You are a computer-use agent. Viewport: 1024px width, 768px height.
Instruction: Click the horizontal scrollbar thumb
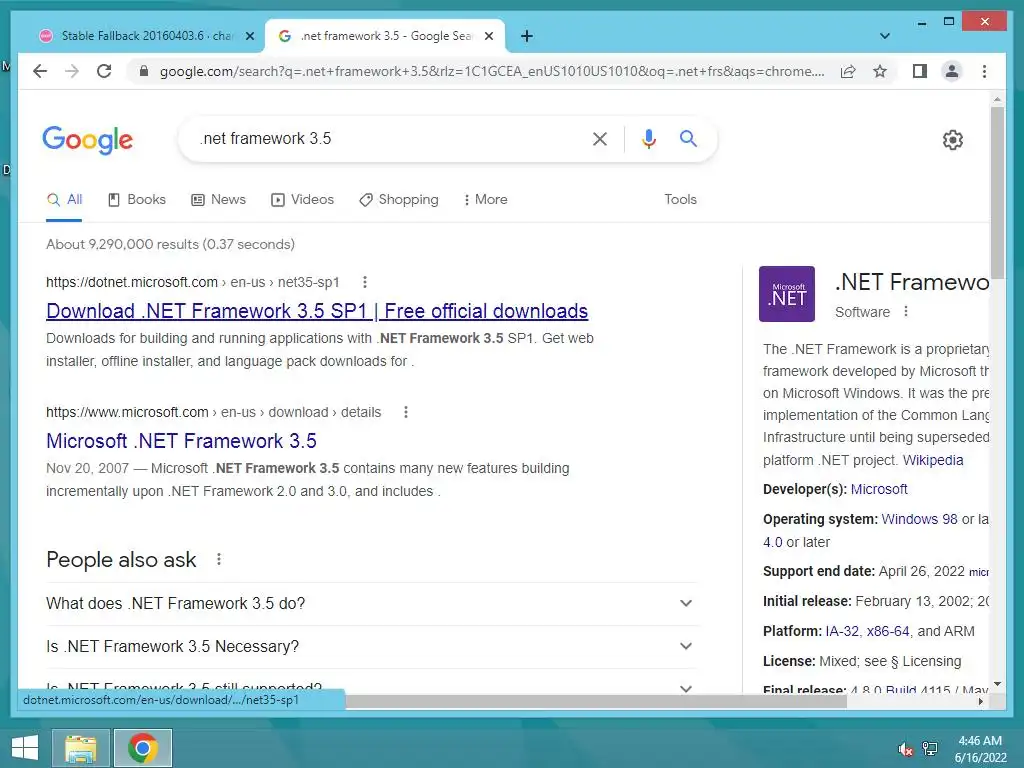click(596, 701)
